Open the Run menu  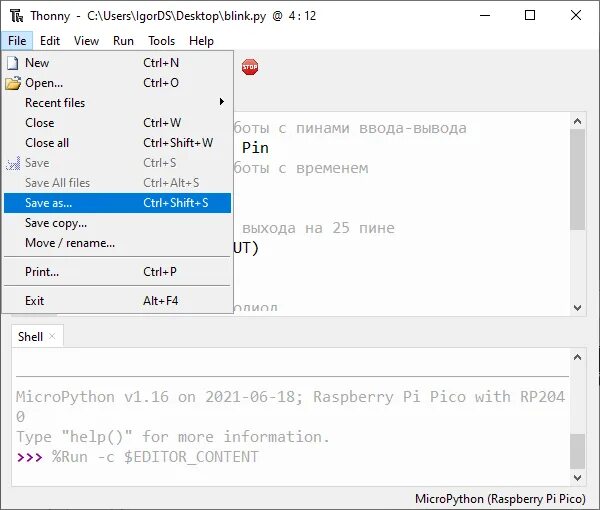click(x=123, y=41)
